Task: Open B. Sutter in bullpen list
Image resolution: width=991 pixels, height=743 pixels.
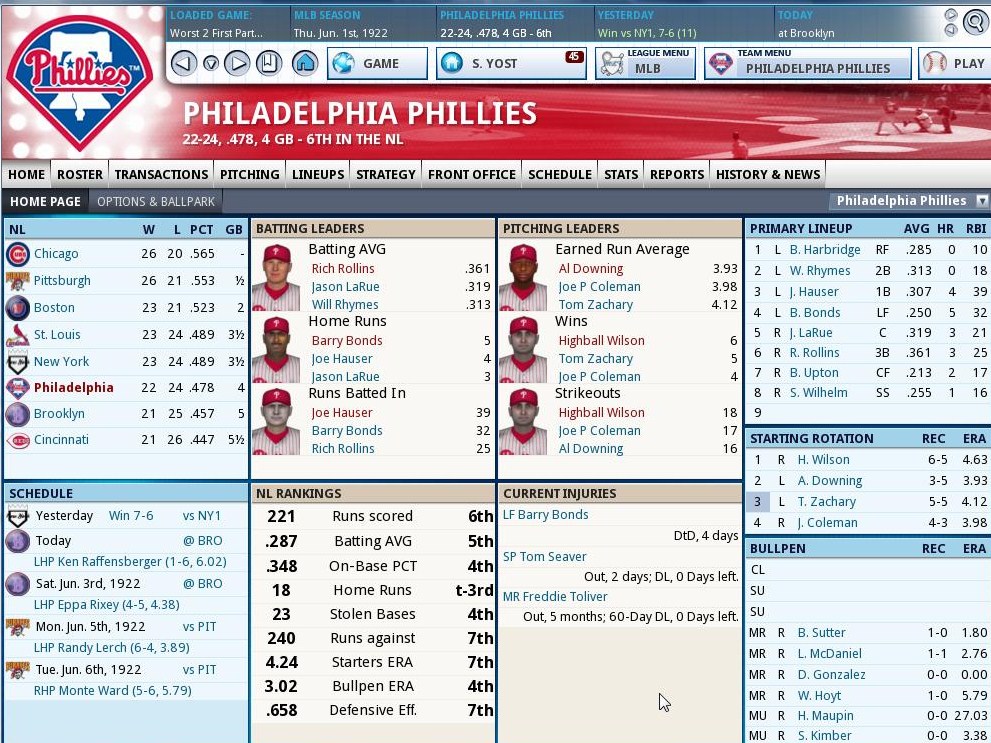Action: click(x=821, y=632)
